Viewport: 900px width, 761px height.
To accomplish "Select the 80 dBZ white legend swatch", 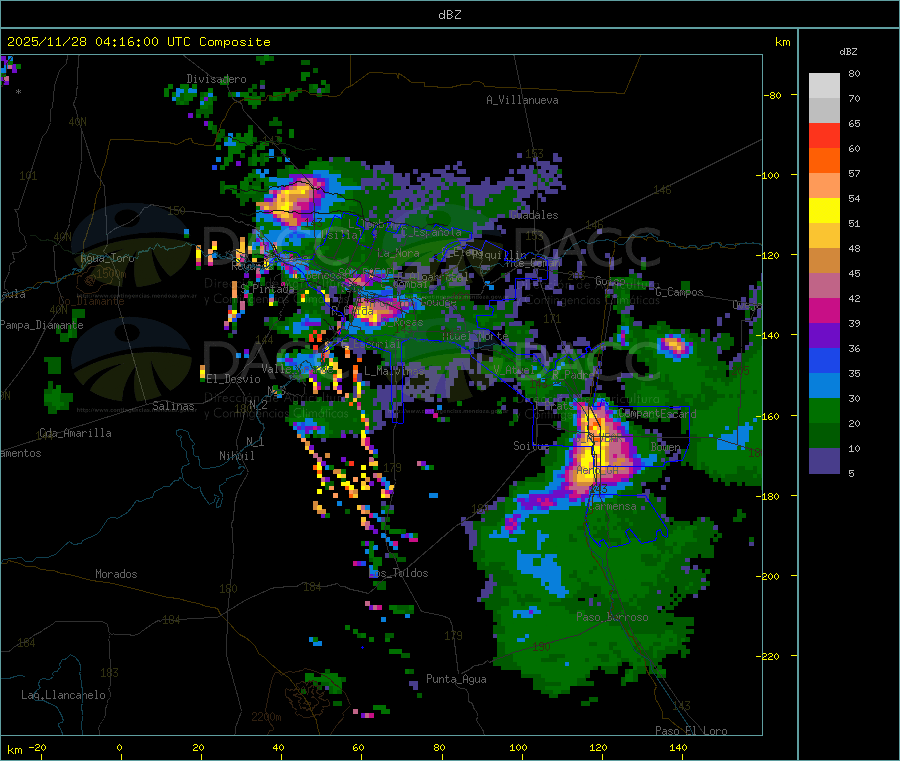I will [x=824, y=86].
